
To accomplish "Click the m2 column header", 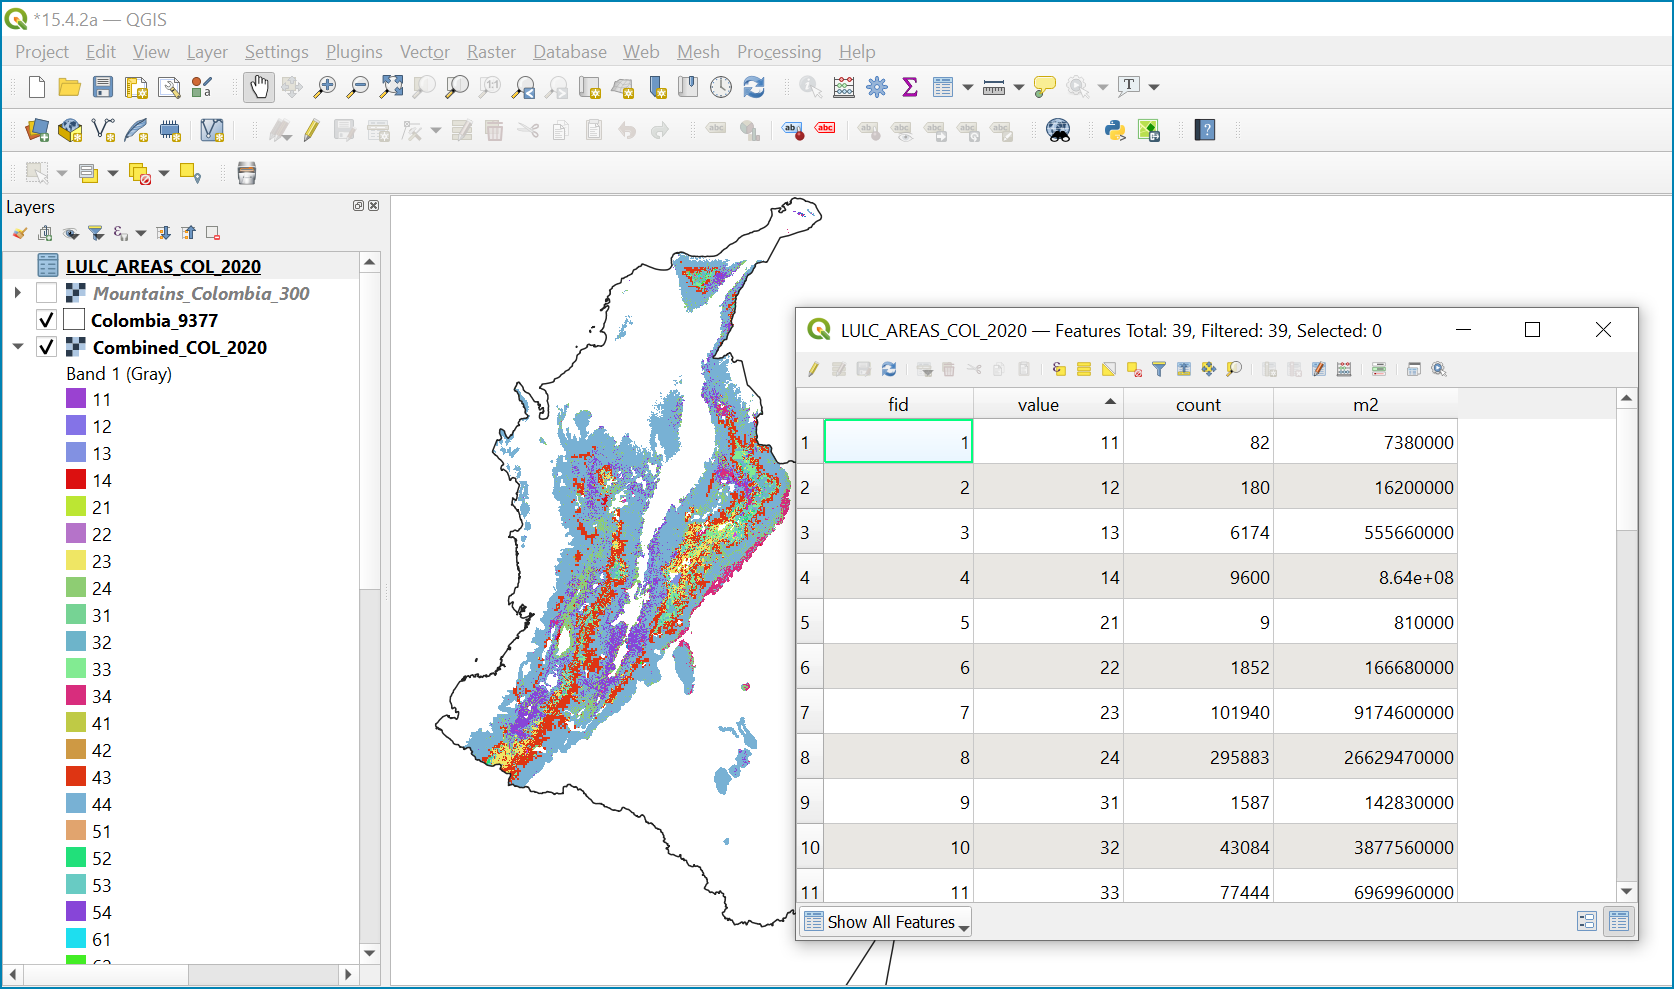I will click(1365, 404).
